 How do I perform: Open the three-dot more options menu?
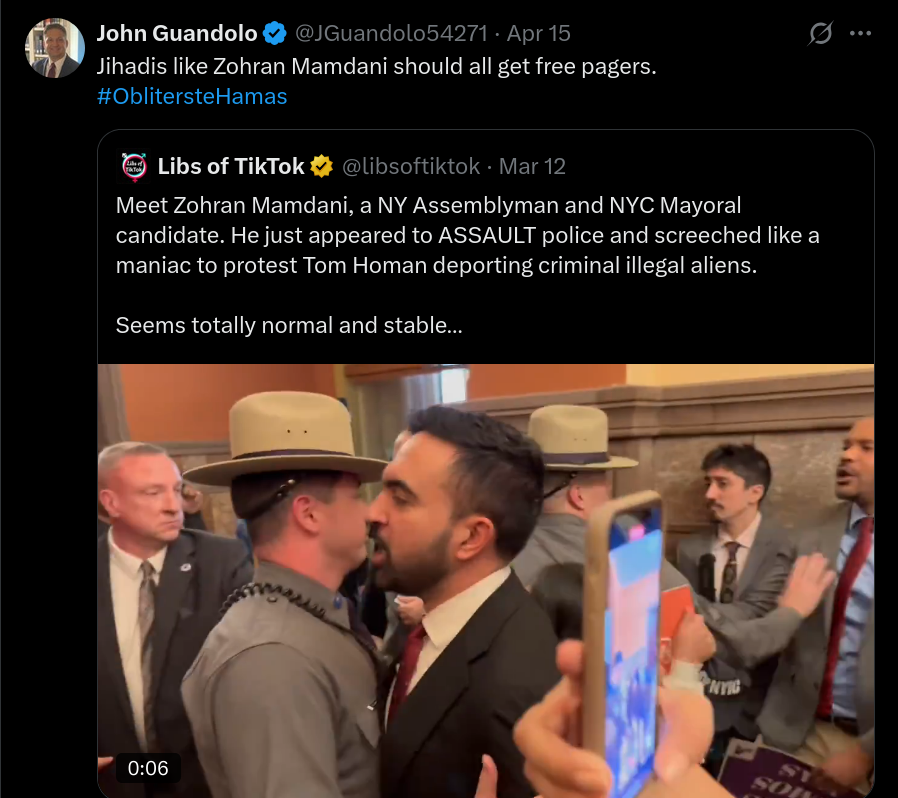coord(860,33)
